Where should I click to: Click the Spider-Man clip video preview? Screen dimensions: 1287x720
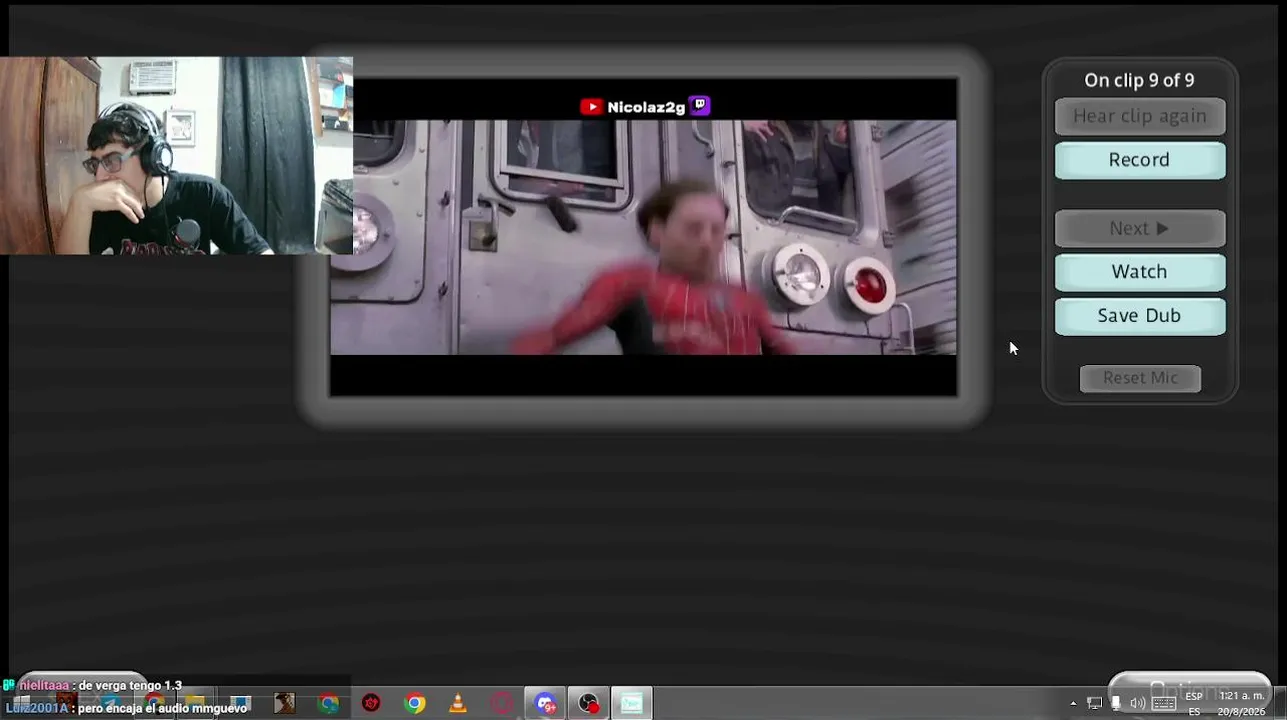point(643,237)
